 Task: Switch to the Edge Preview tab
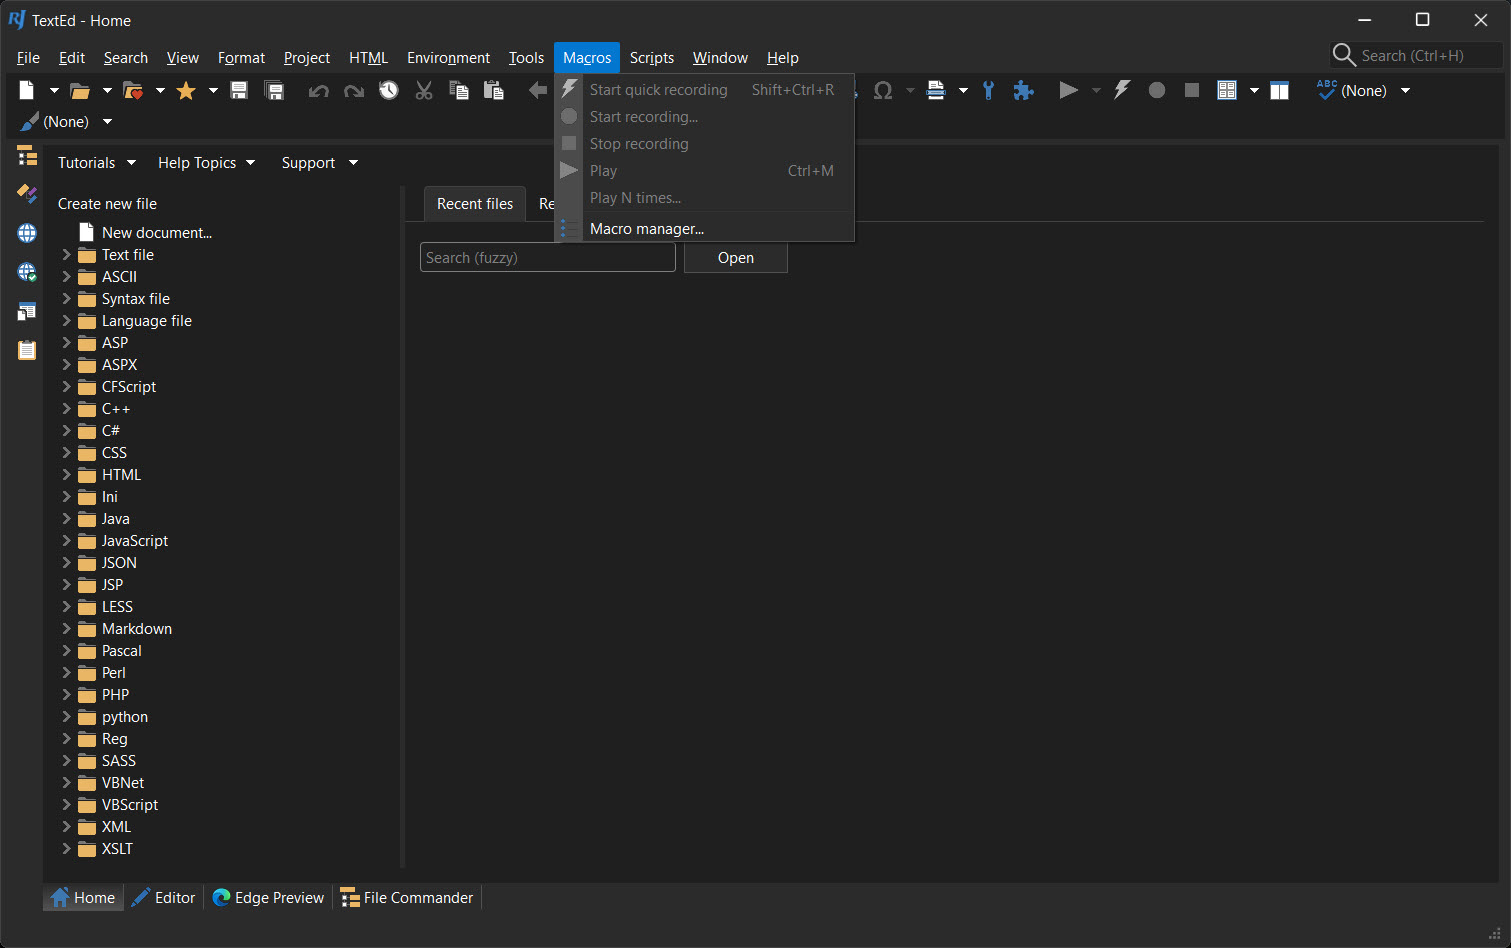pos(269,897)
